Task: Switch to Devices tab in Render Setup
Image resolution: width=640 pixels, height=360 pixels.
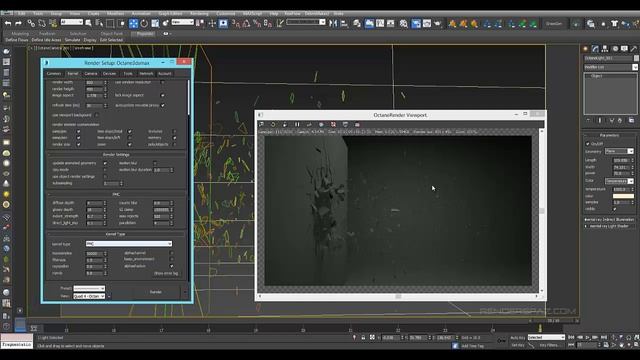Action: [109, 73]
